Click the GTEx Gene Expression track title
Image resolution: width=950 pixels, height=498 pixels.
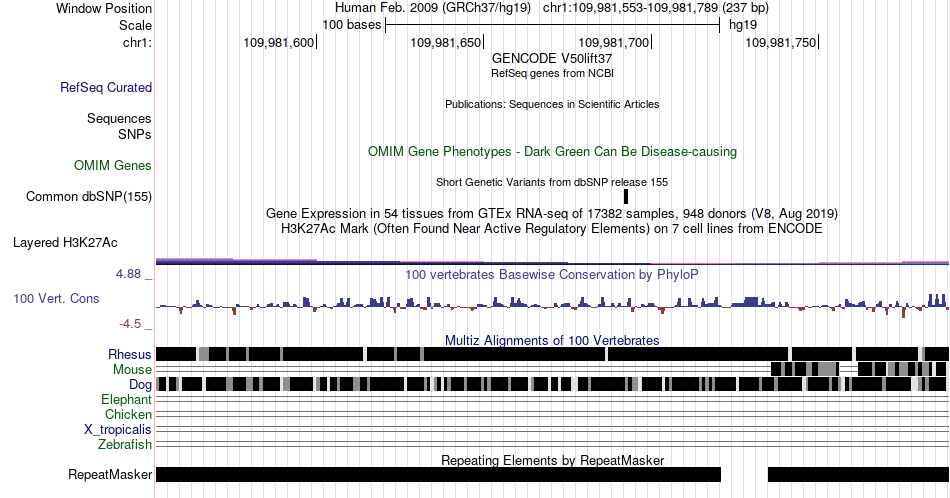click(x=552, y=213)
